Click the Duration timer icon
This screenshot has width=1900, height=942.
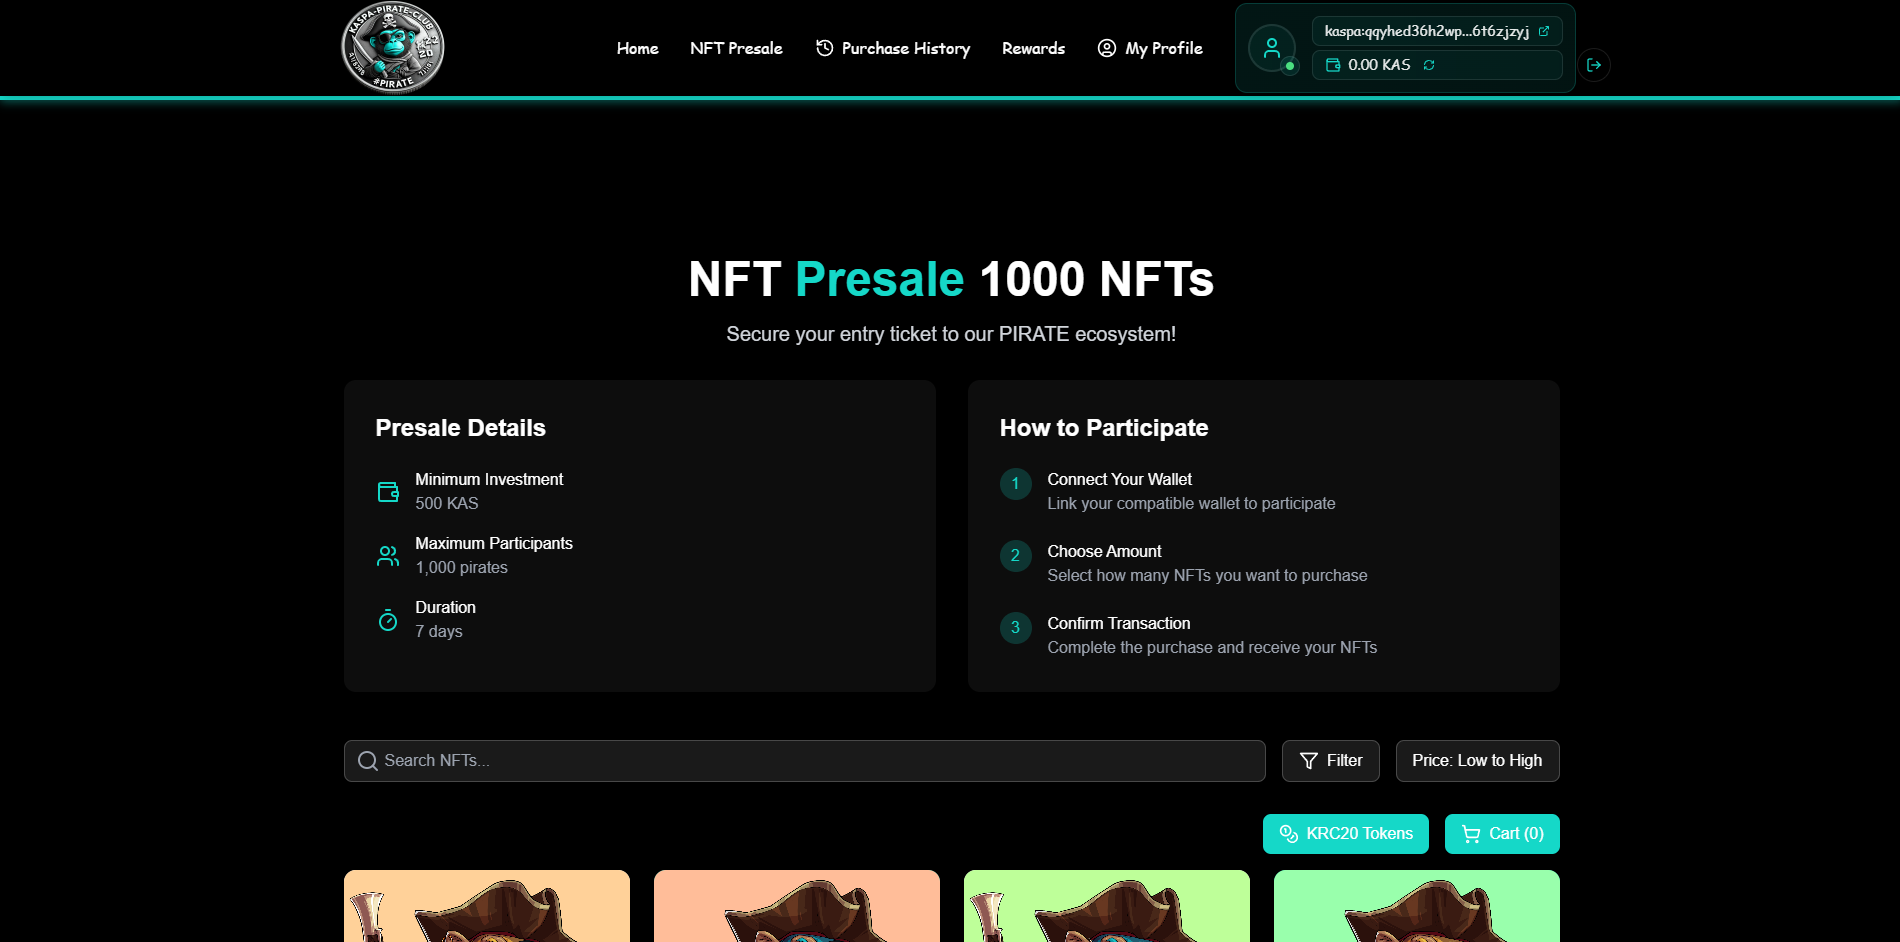point(388,620)
